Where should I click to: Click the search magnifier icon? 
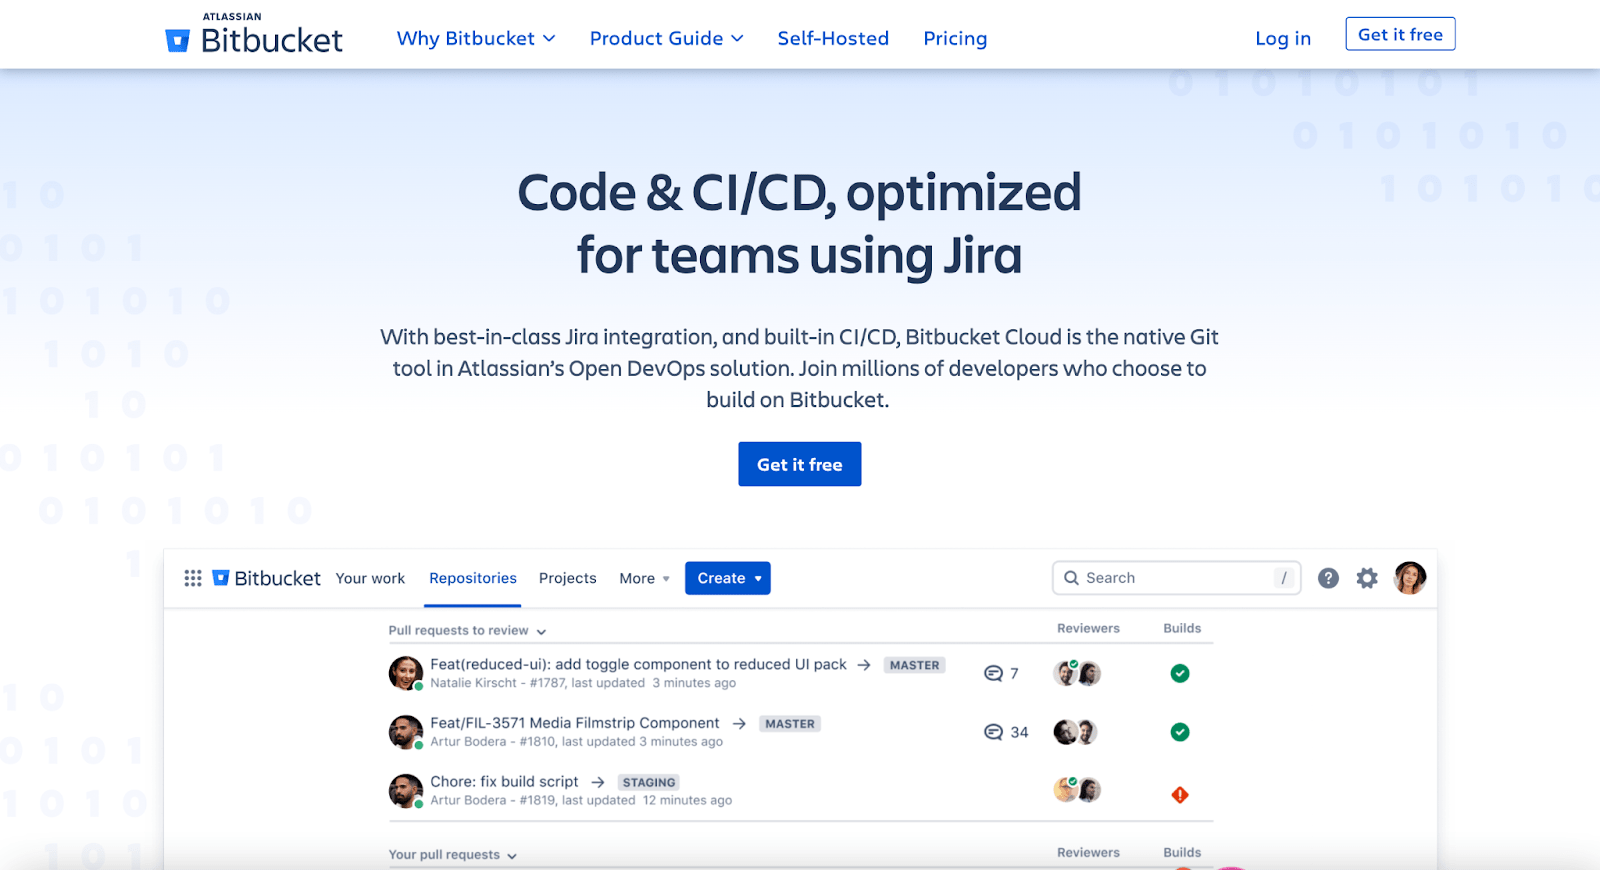(x=1071, y=578)
